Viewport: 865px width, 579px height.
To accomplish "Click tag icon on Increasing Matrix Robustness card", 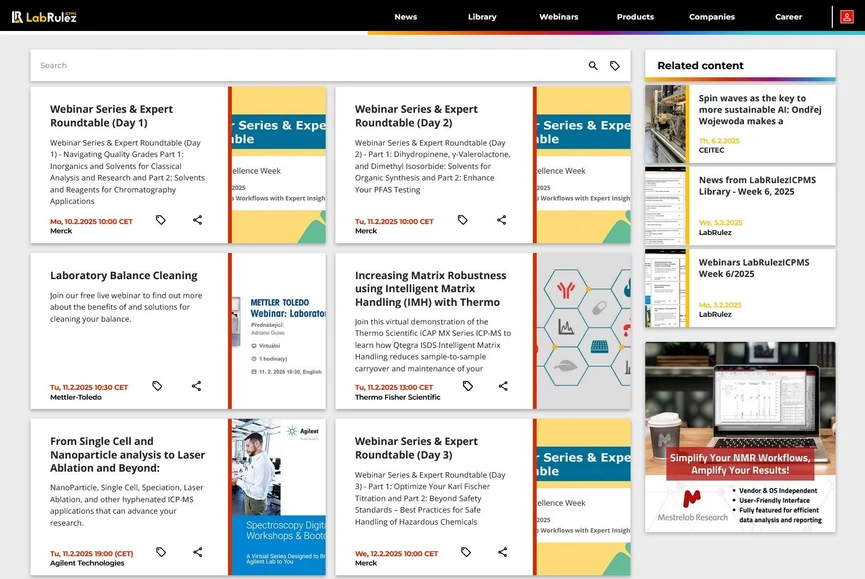I will pyautogui.click(x=468, y=386).
